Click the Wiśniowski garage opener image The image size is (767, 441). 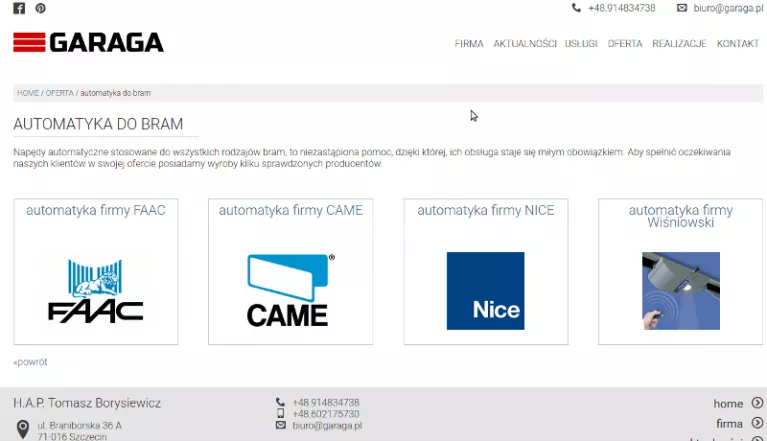(x=680, y=291)
